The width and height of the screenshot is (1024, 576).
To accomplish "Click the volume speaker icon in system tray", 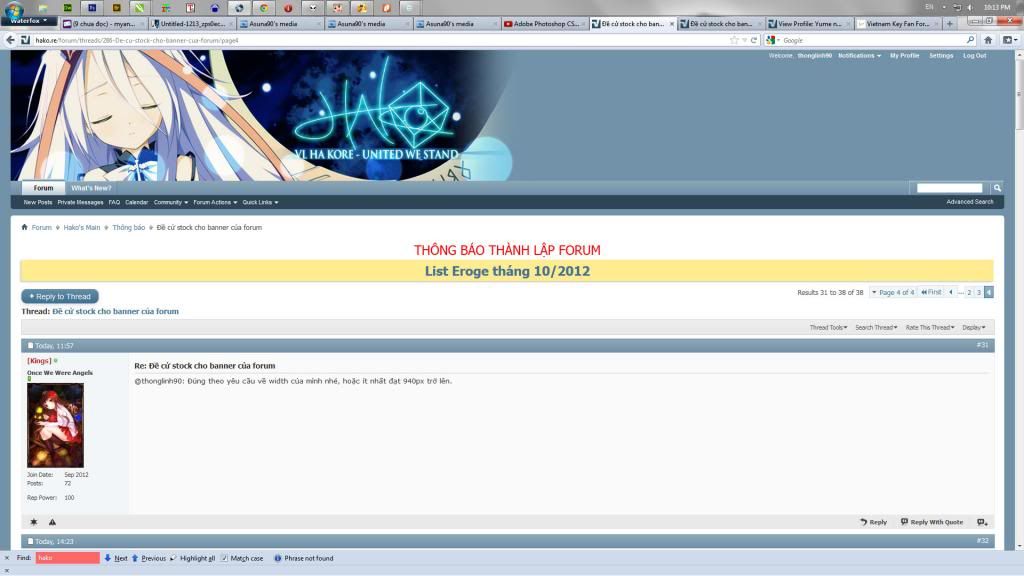I will coord(970,7).
